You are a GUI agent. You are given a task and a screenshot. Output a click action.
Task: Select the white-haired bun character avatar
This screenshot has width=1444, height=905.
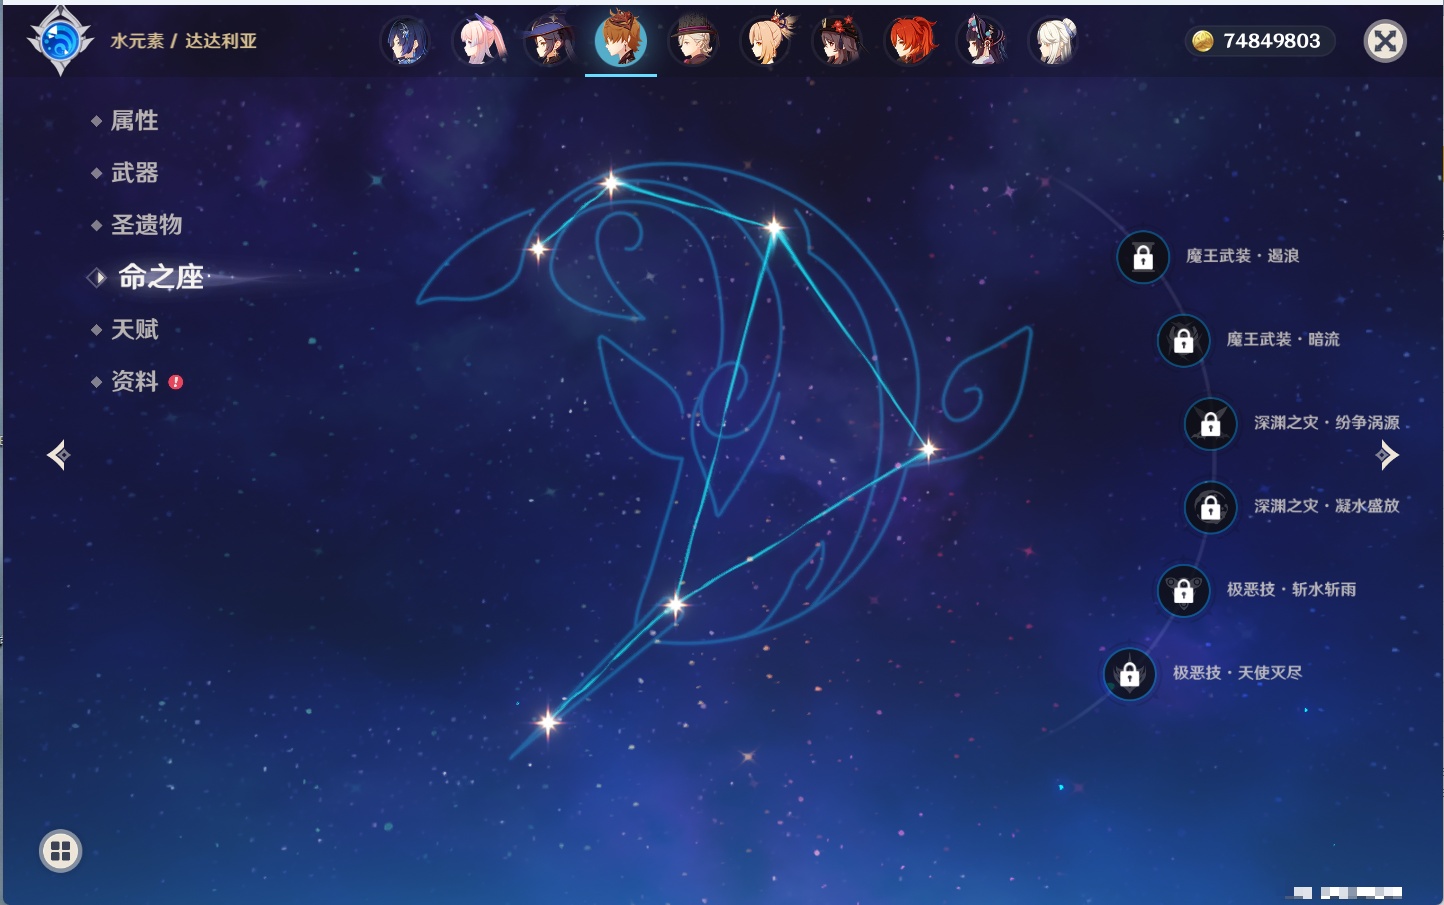(1055, 41)
